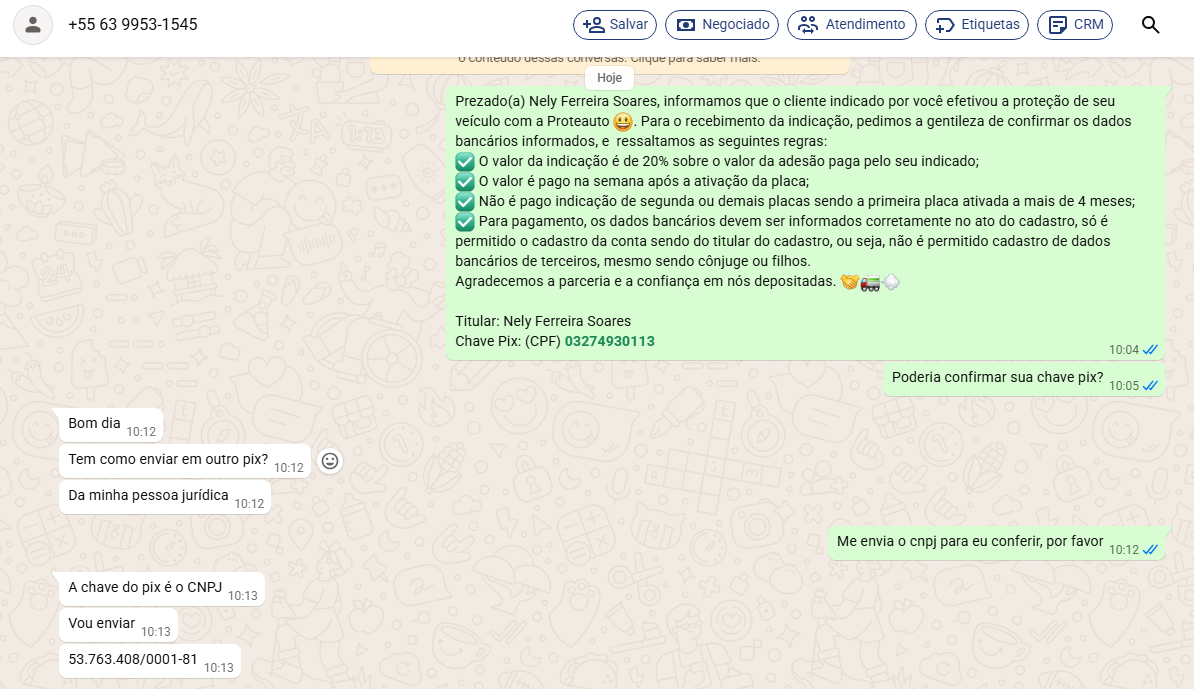Screen dimensions: 1194x689
Task: Open the Negociado option
Action: point(722,25)
